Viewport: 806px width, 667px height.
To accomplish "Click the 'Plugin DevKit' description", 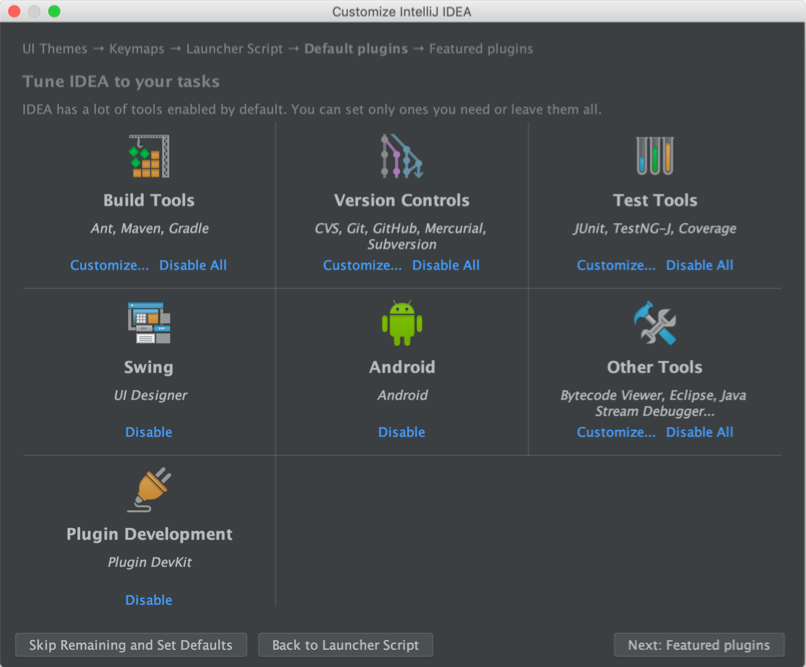I will tap(150, 562).
